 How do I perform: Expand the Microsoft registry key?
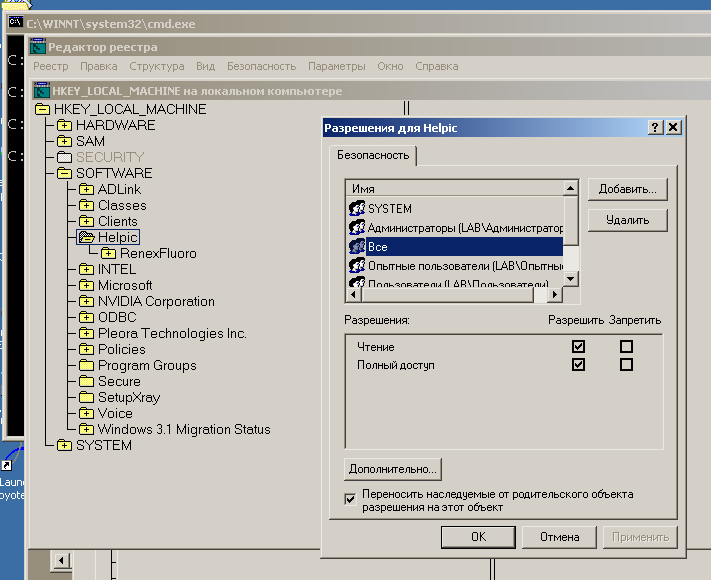pyautogui.click(x=86, y=285)
